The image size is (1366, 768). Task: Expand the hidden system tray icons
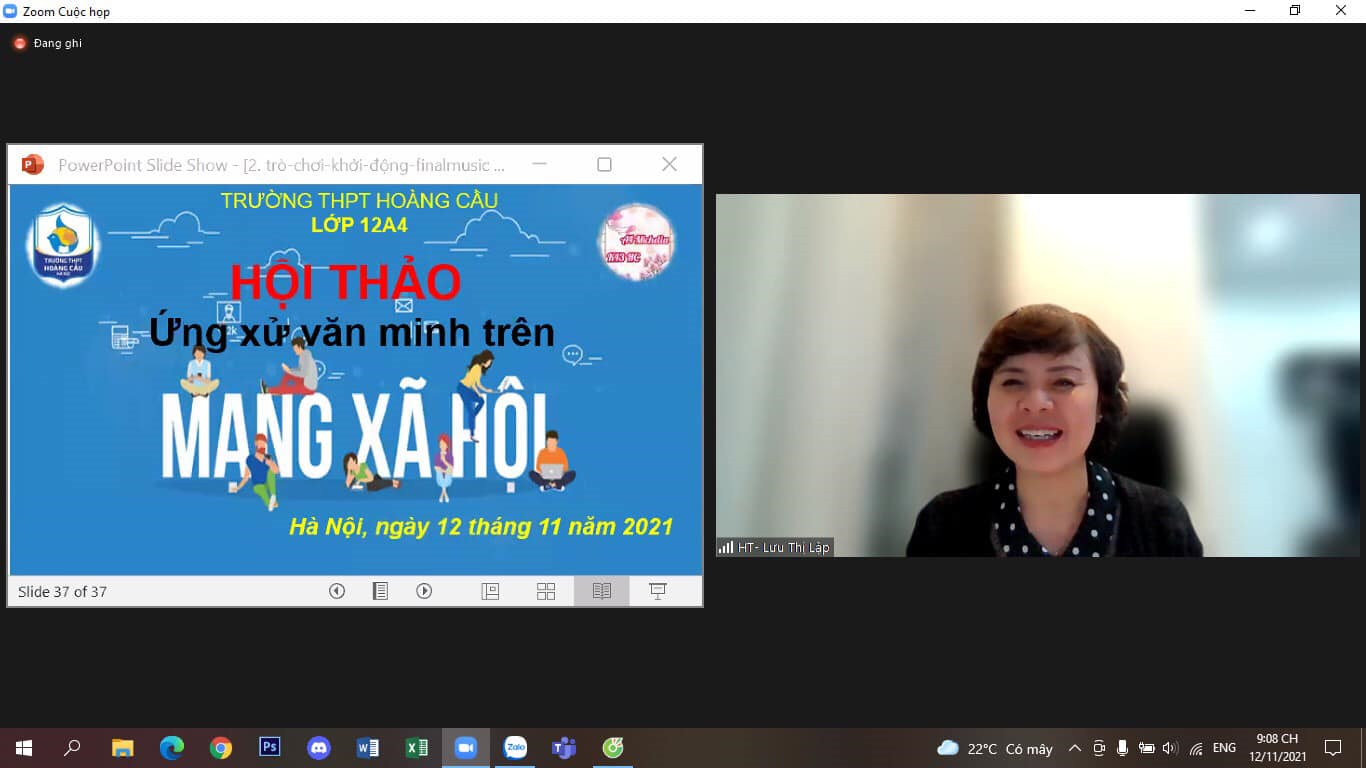click(1075, 748)
